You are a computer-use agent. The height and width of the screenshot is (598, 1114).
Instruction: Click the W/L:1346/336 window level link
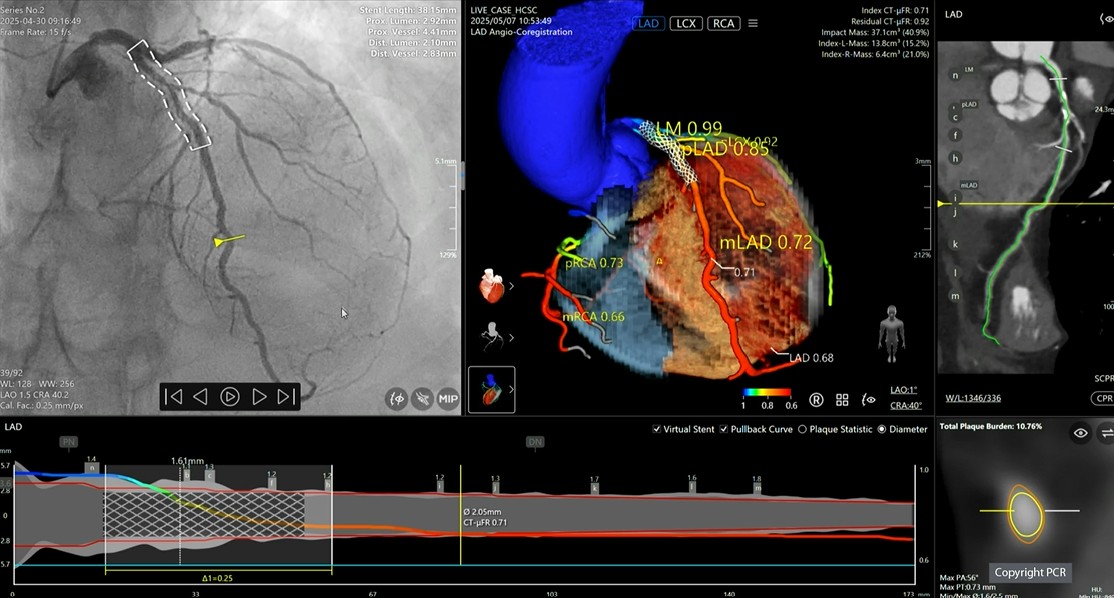pos(973,398)
